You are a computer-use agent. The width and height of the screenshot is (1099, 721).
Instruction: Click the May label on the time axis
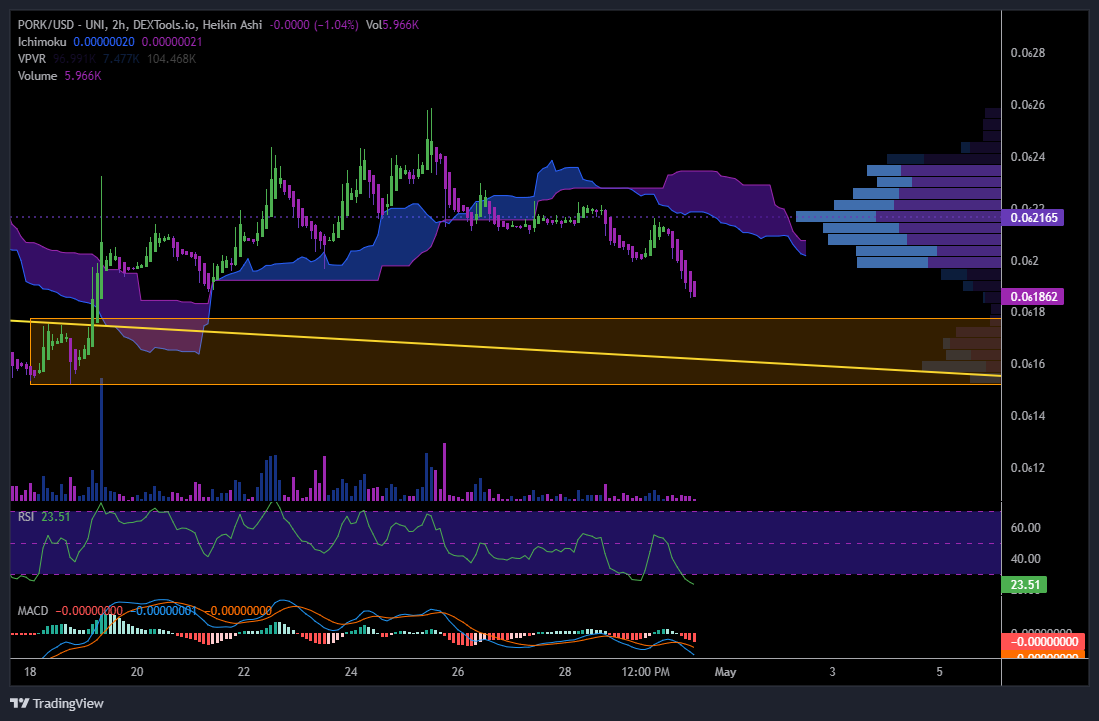tap(725, 673)
